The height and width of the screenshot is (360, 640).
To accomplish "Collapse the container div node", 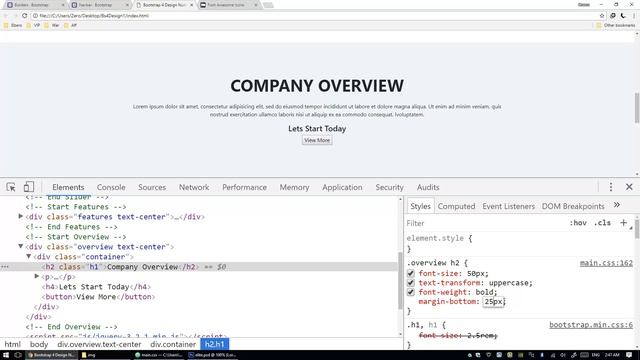I will (29, 257).
